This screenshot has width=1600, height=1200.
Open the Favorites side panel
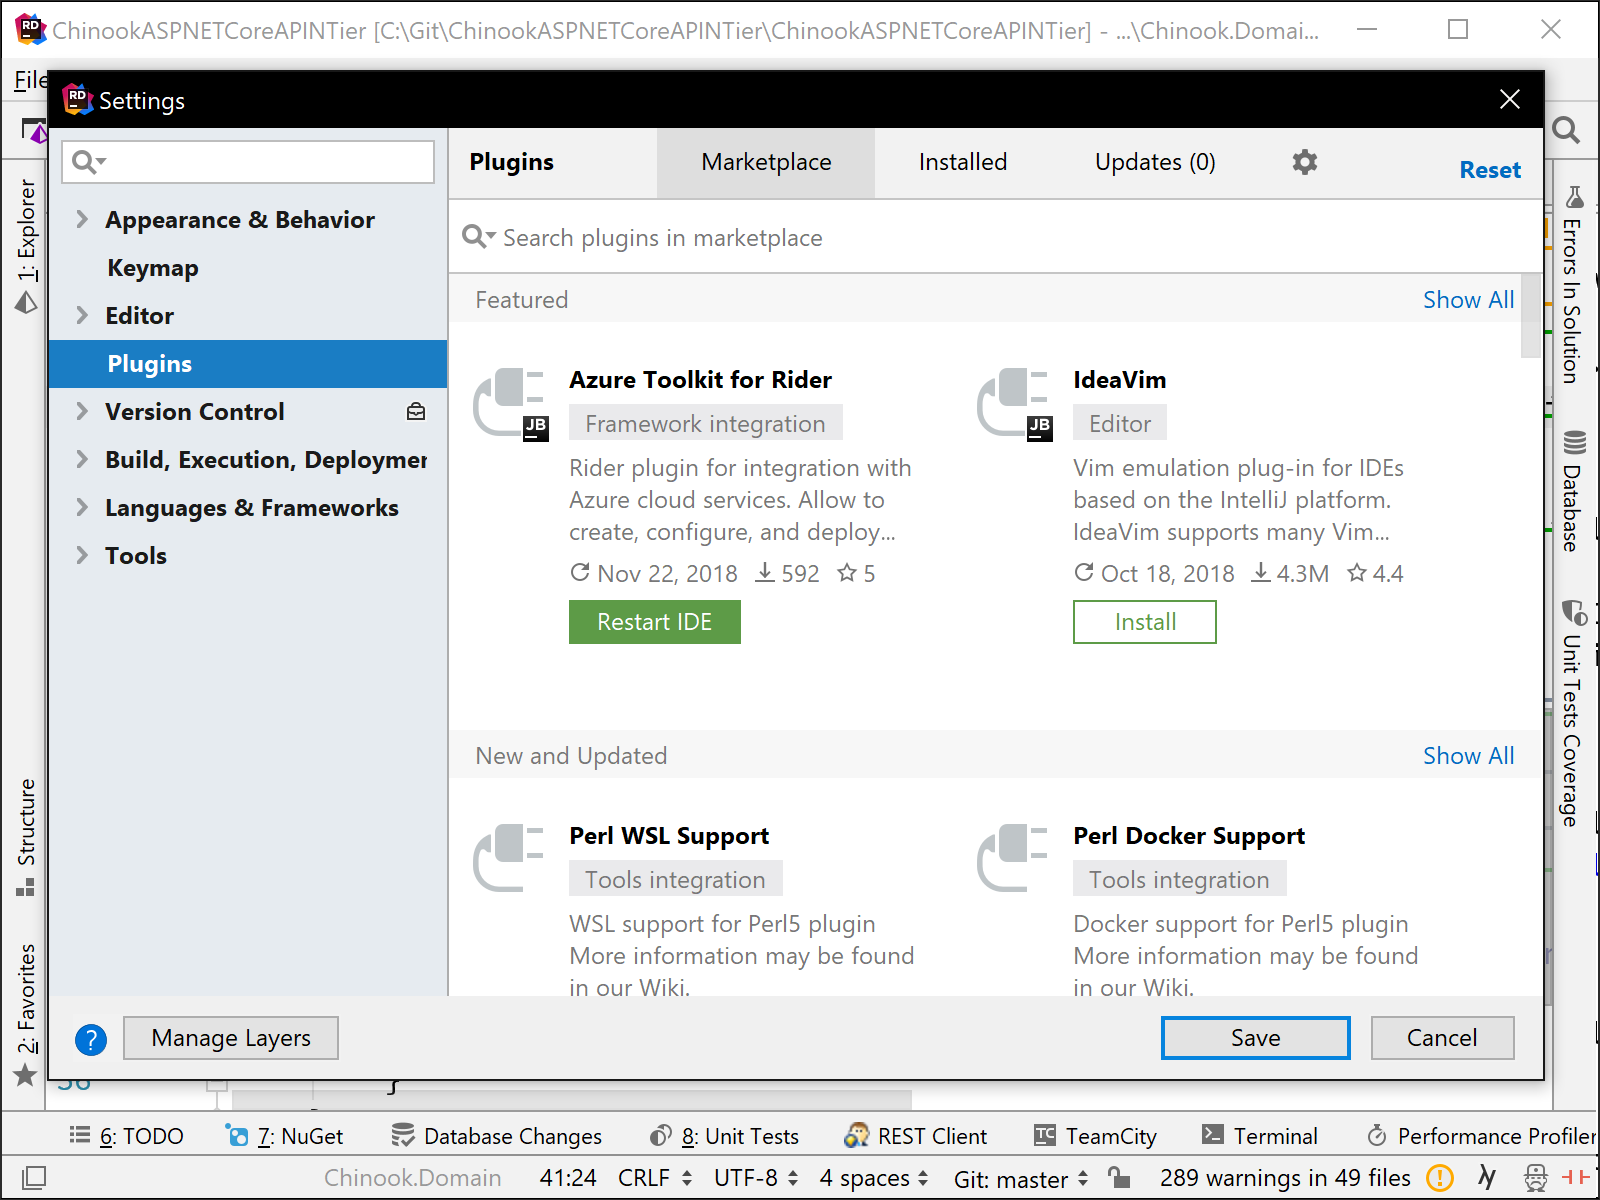26,1015
